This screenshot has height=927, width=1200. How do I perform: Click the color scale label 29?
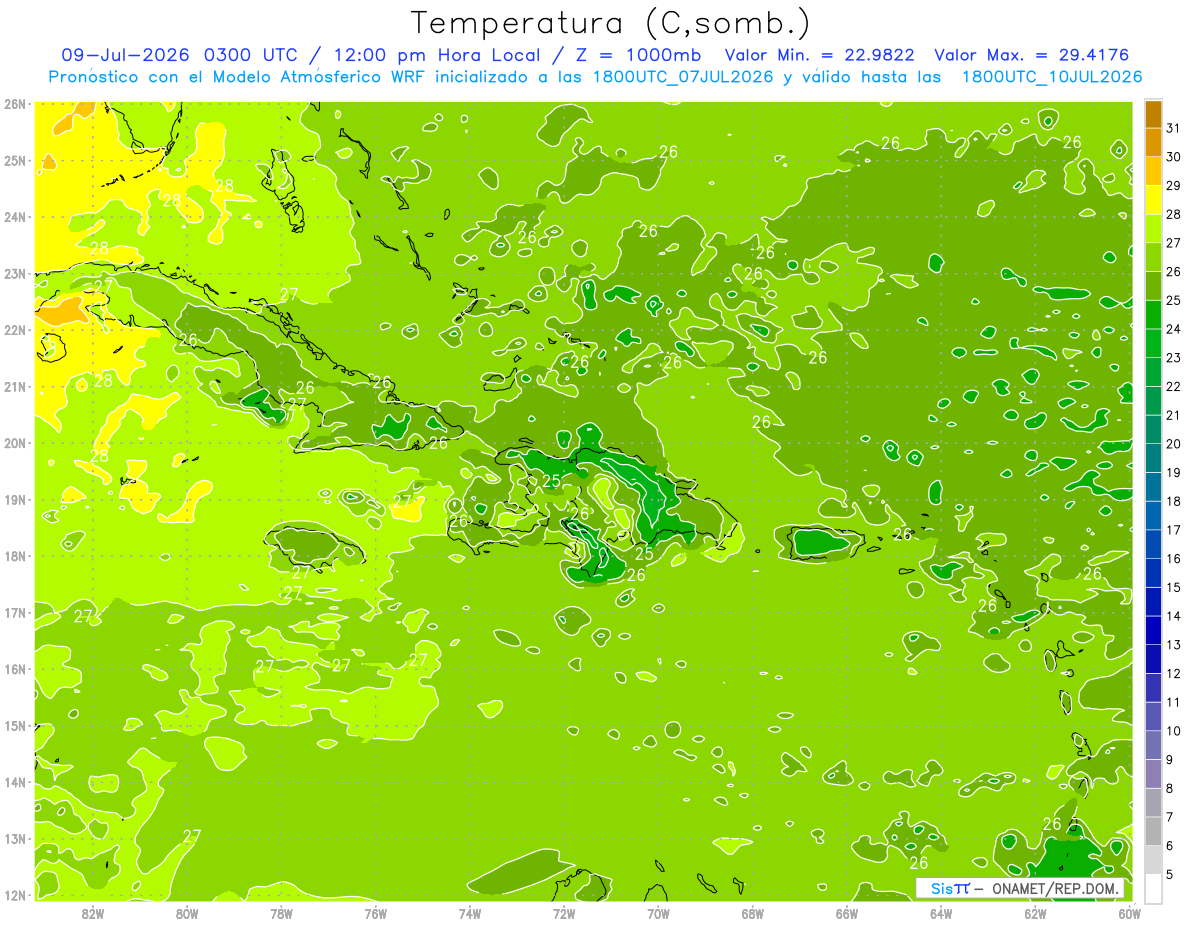coord(1174,186)
